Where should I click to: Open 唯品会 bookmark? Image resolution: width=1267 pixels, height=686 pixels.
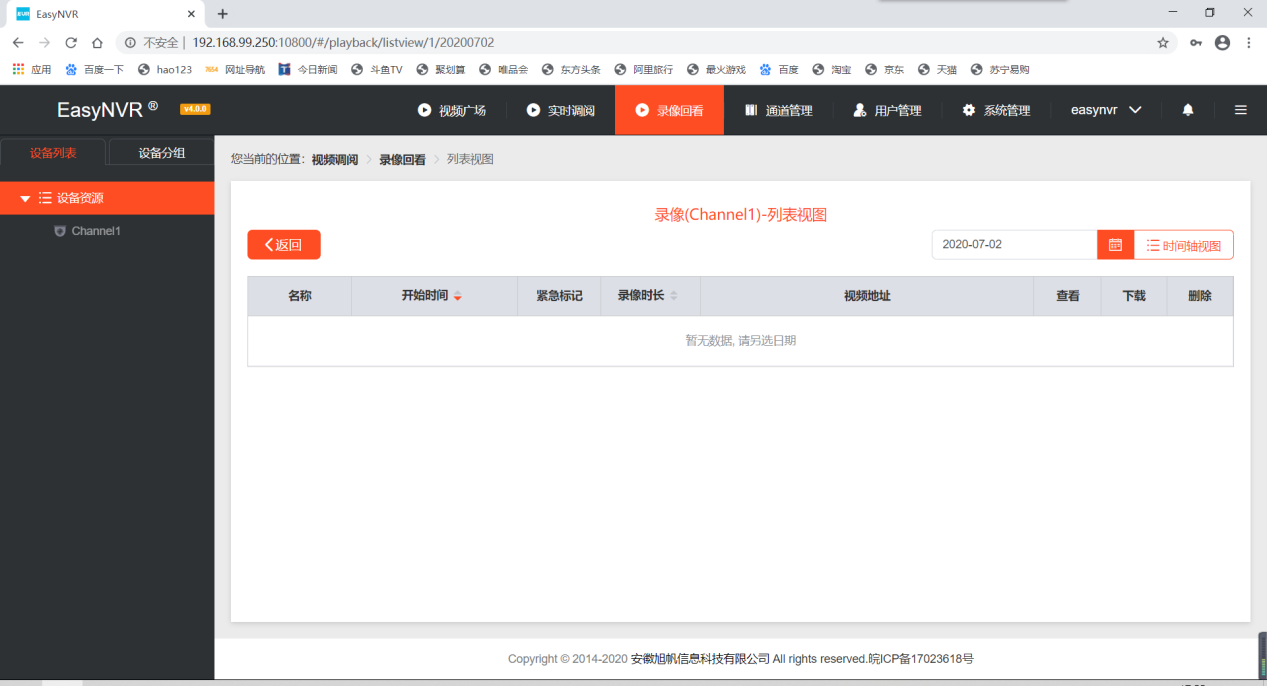click(x=504, y=70)
